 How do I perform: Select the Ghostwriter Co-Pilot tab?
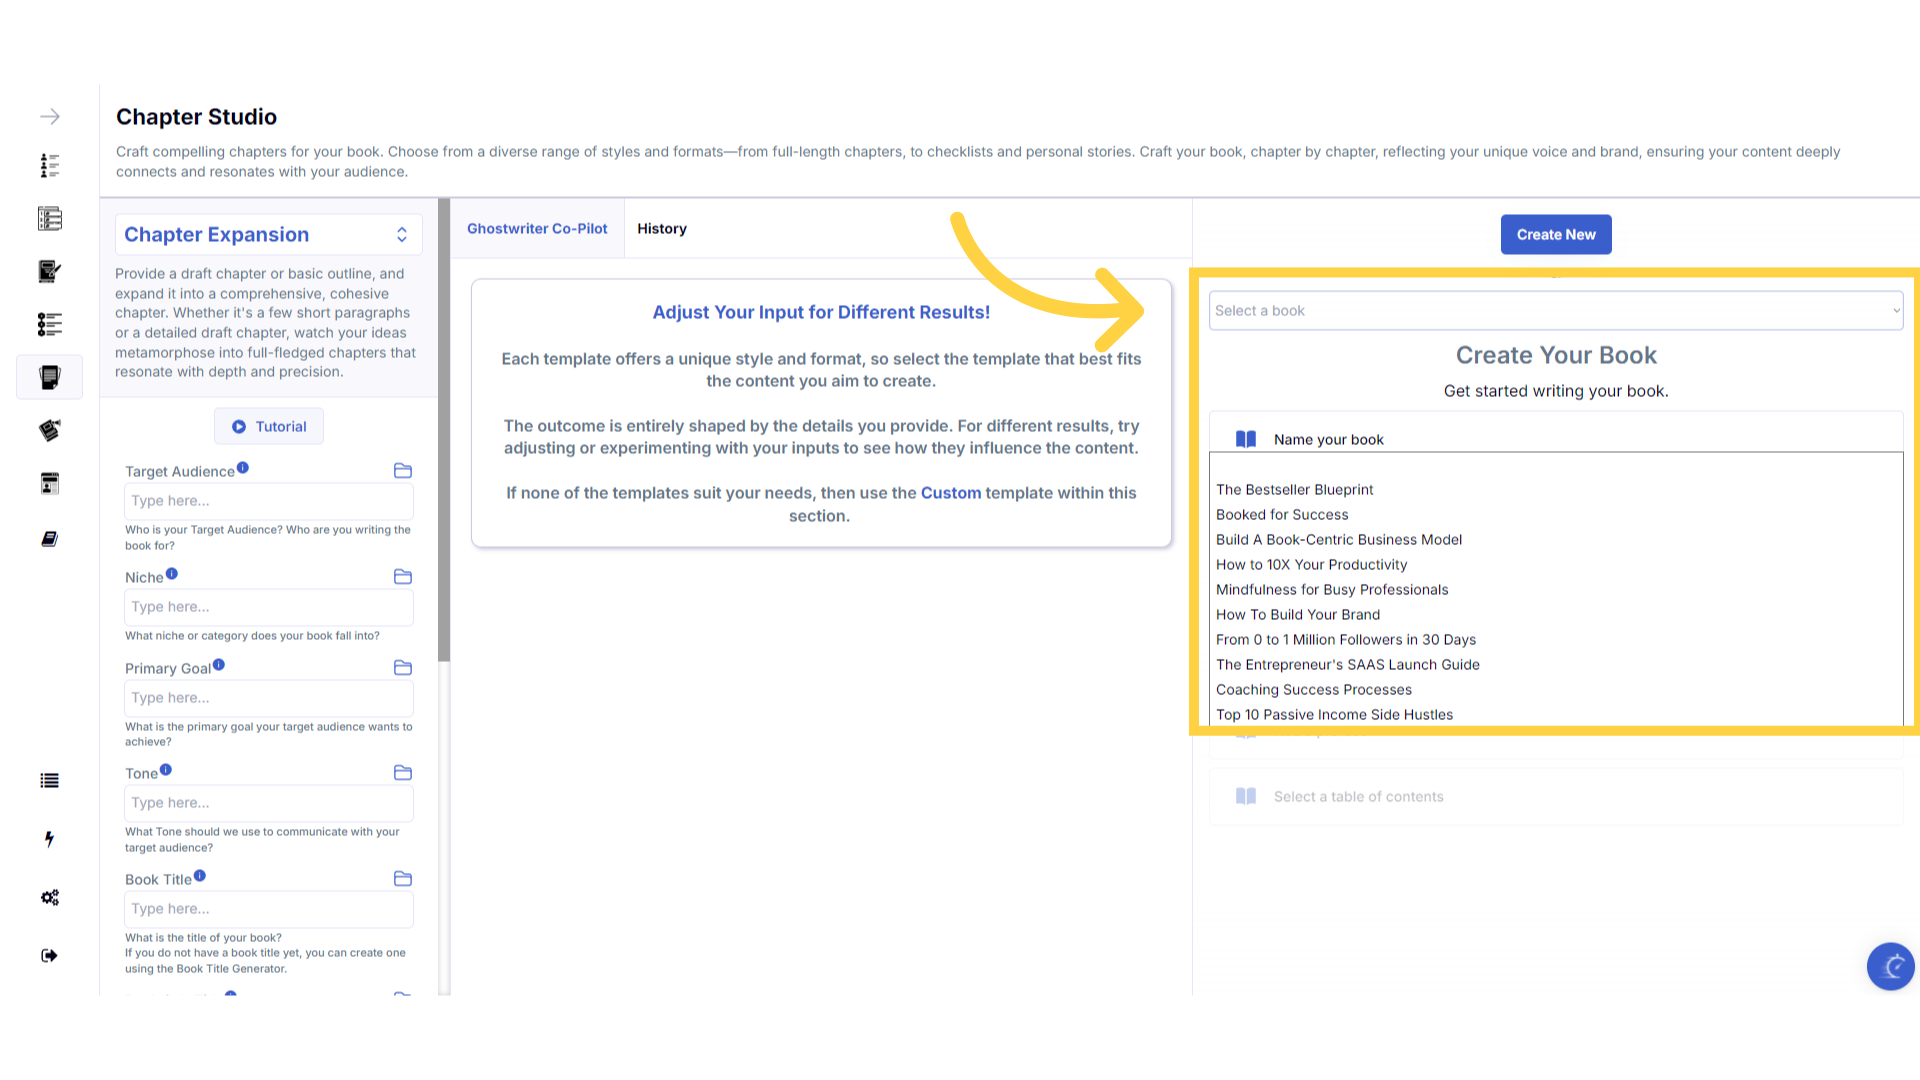(x=537, y=229)
